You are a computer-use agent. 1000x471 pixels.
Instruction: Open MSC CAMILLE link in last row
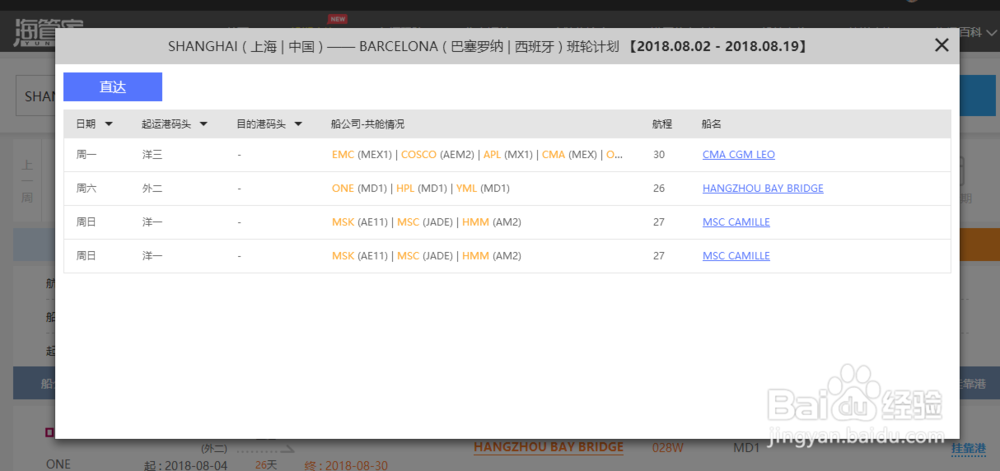pyautogui.click(x=736, y=256)
